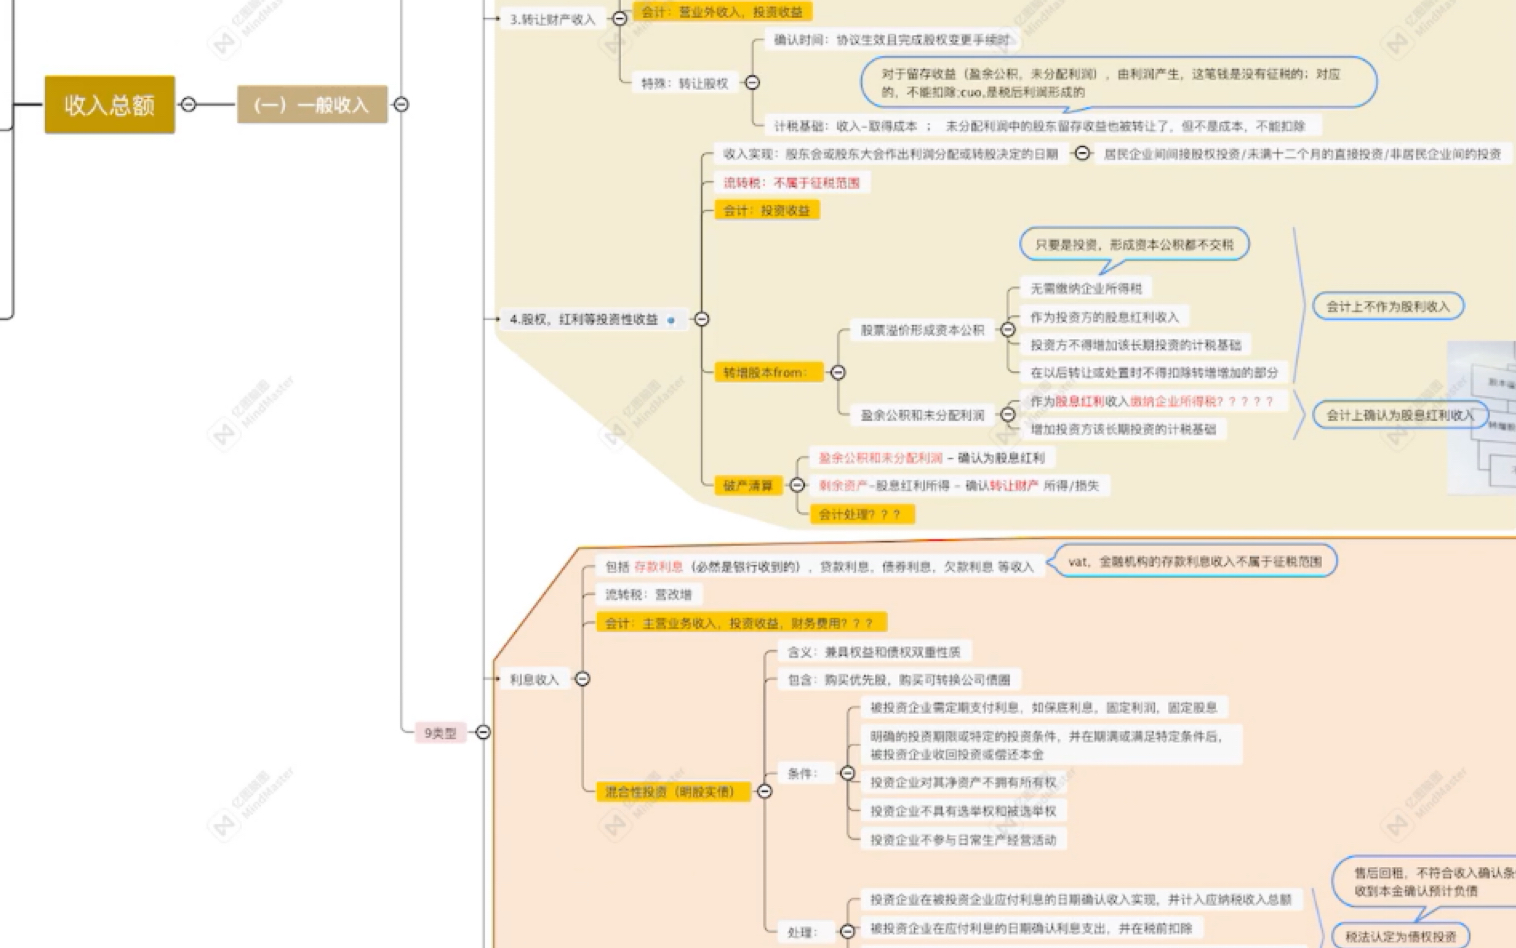
Task: Click the 对于留存收益 callout bubble
Action: click(1119, 82)
